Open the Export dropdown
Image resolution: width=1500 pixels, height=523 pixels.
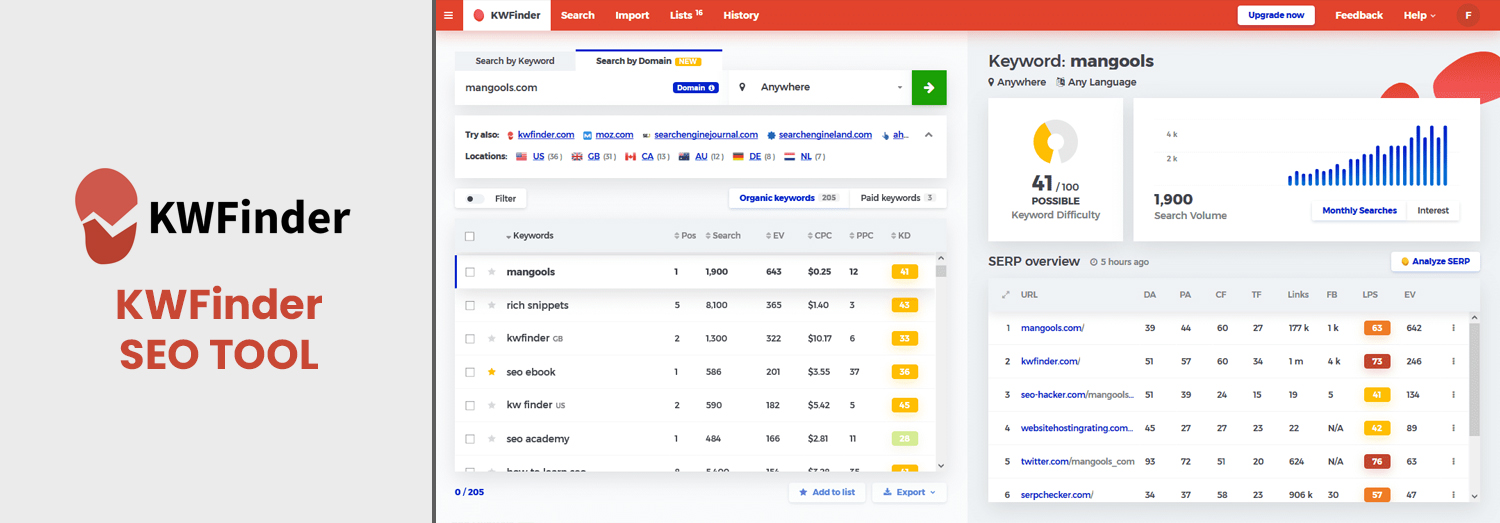pos(909,492)
